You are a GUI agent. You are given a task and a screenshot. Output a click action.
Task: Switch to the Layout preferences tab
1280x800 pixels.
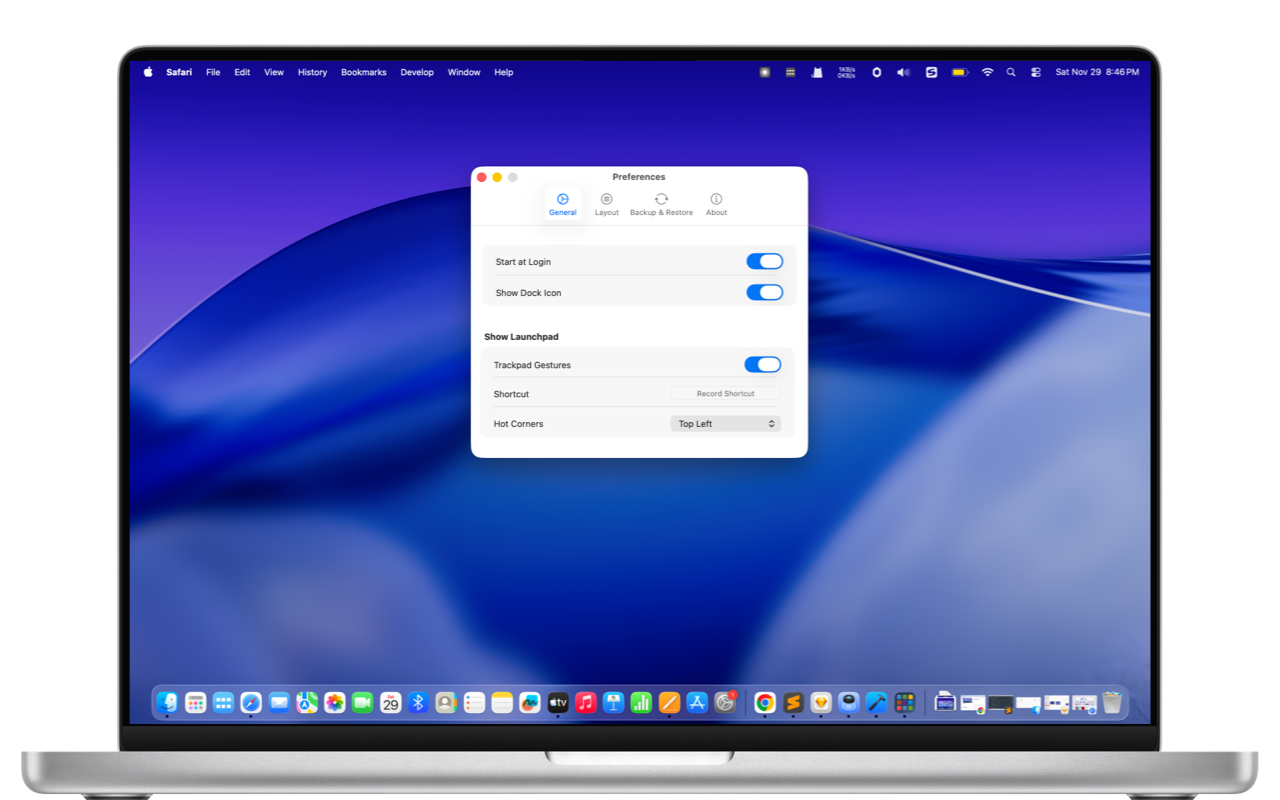[606, 204]
